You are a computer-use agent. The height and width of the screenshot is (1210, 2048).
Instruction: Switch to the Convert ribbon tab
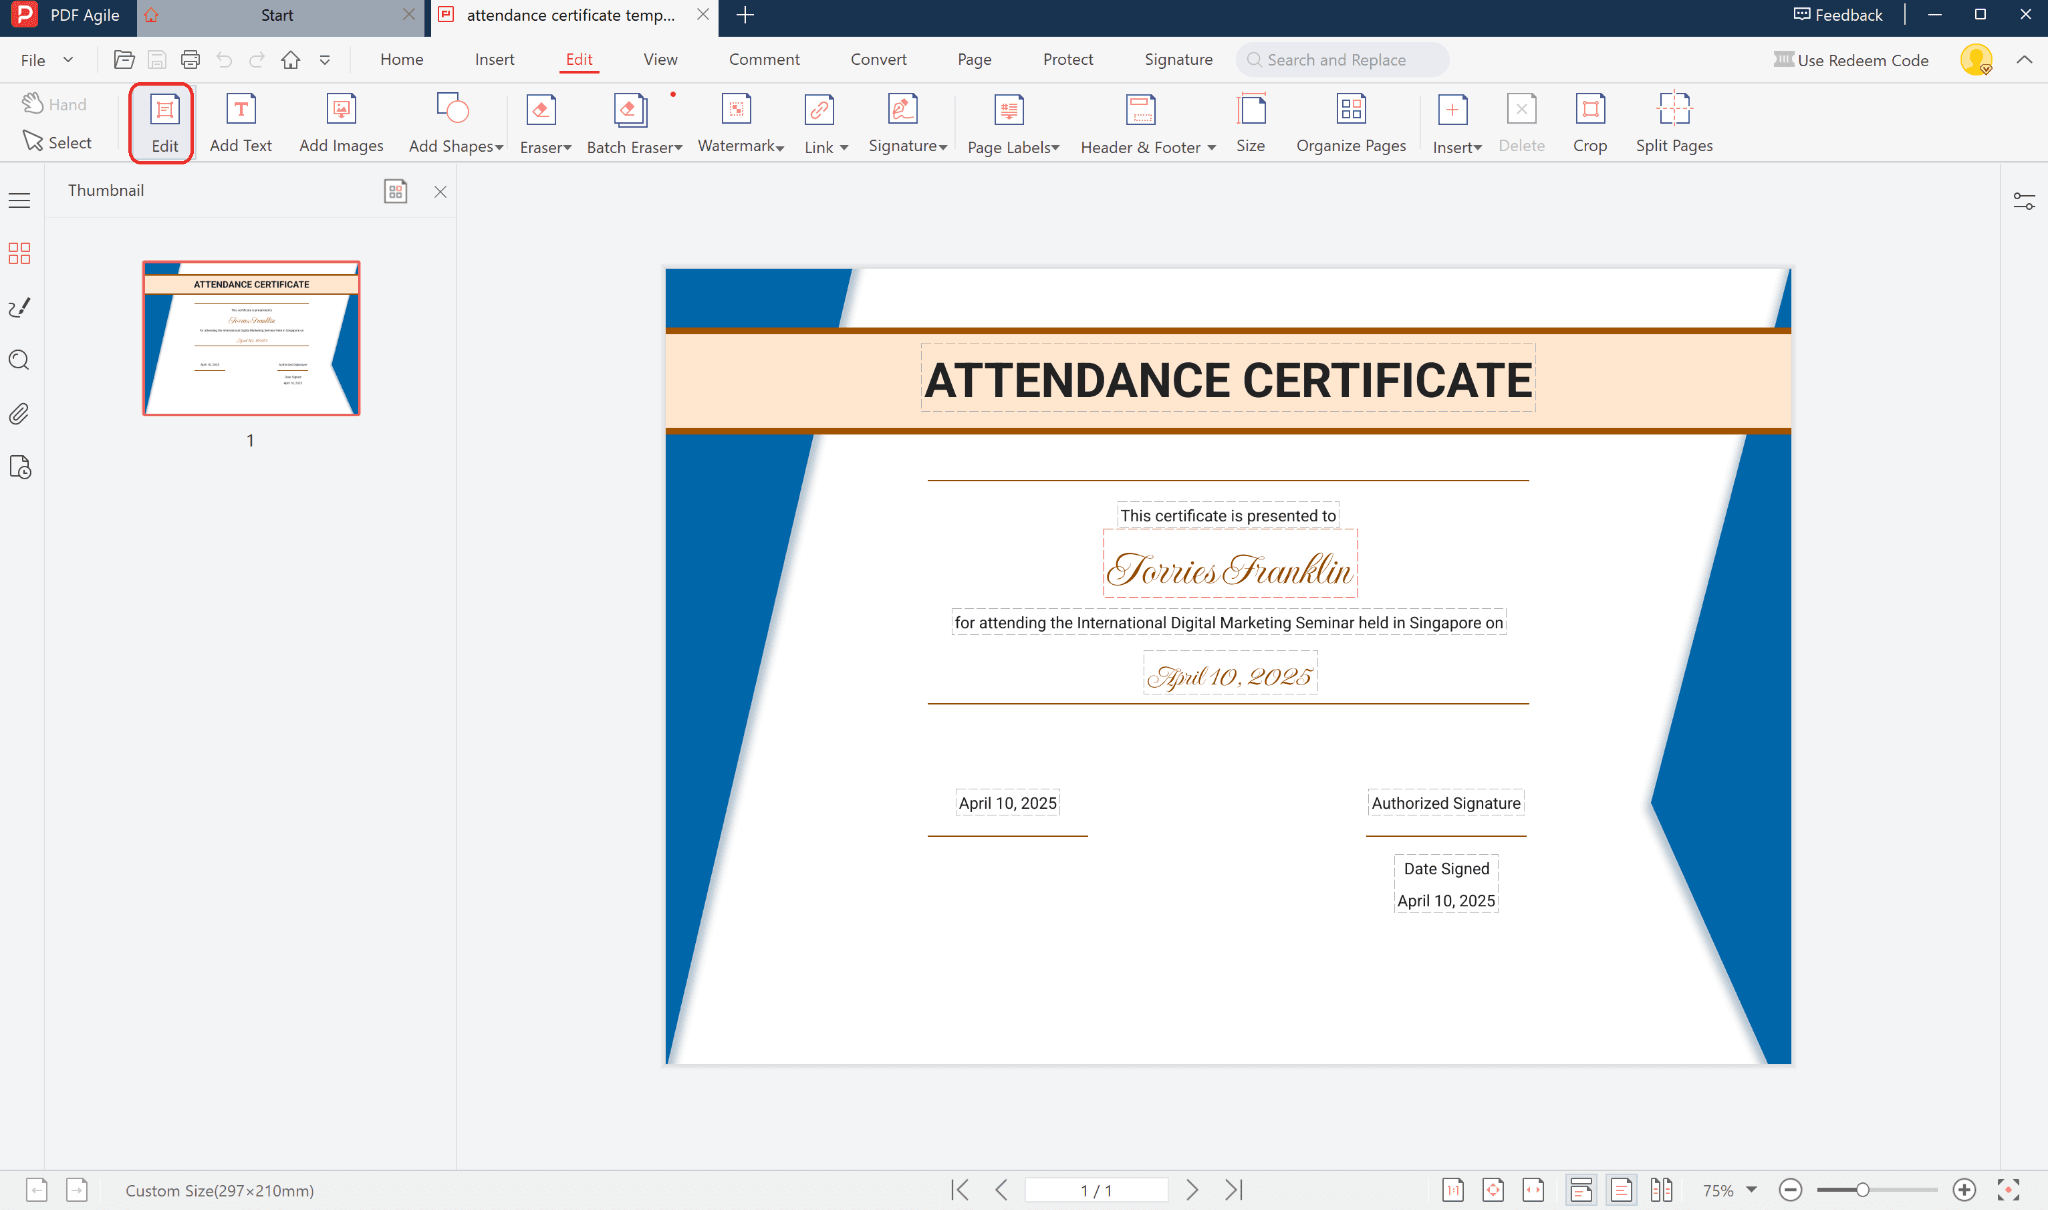pos(878,59)
